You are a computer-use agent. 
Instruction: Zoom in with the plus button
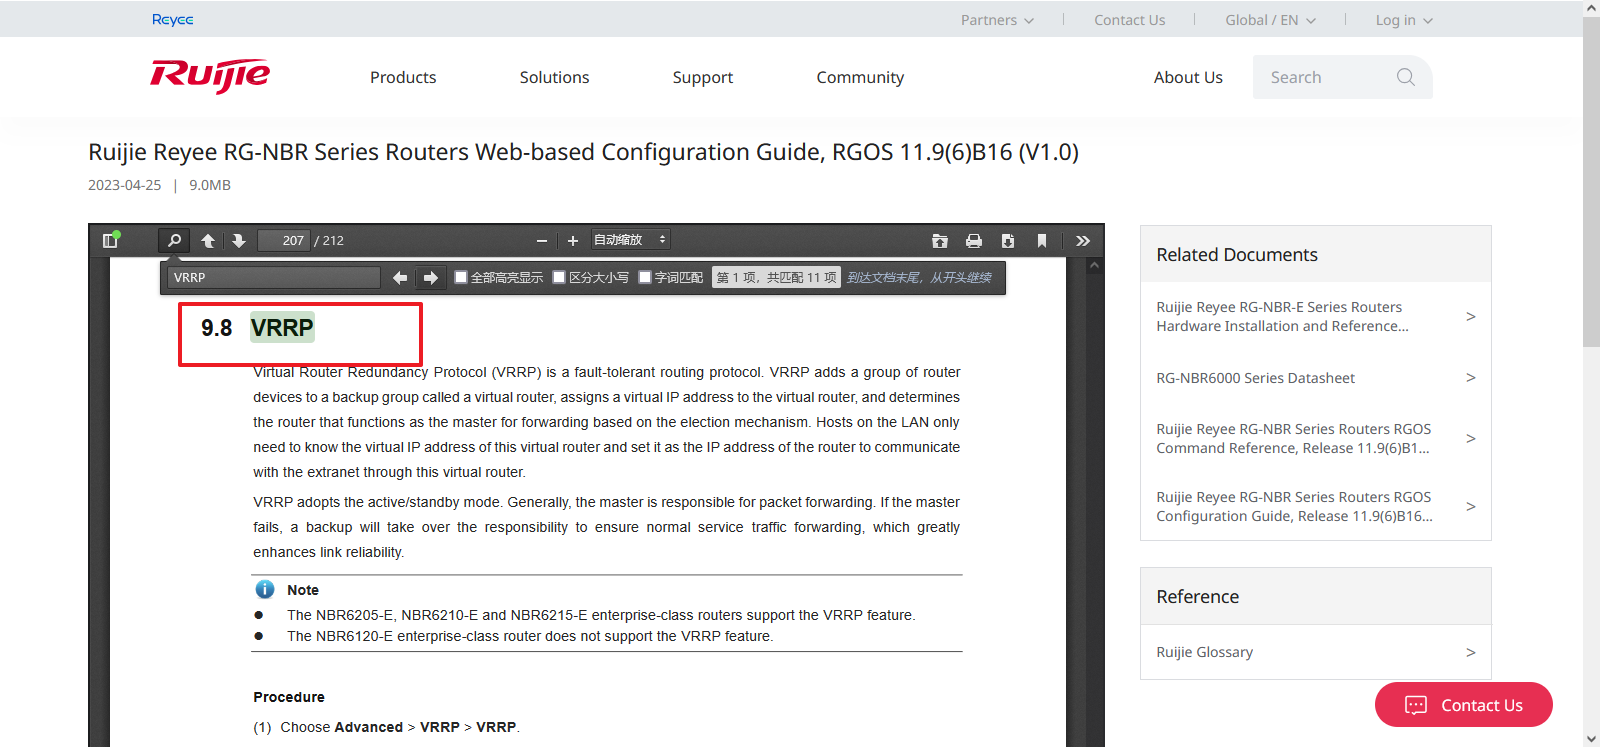[573, 241]
